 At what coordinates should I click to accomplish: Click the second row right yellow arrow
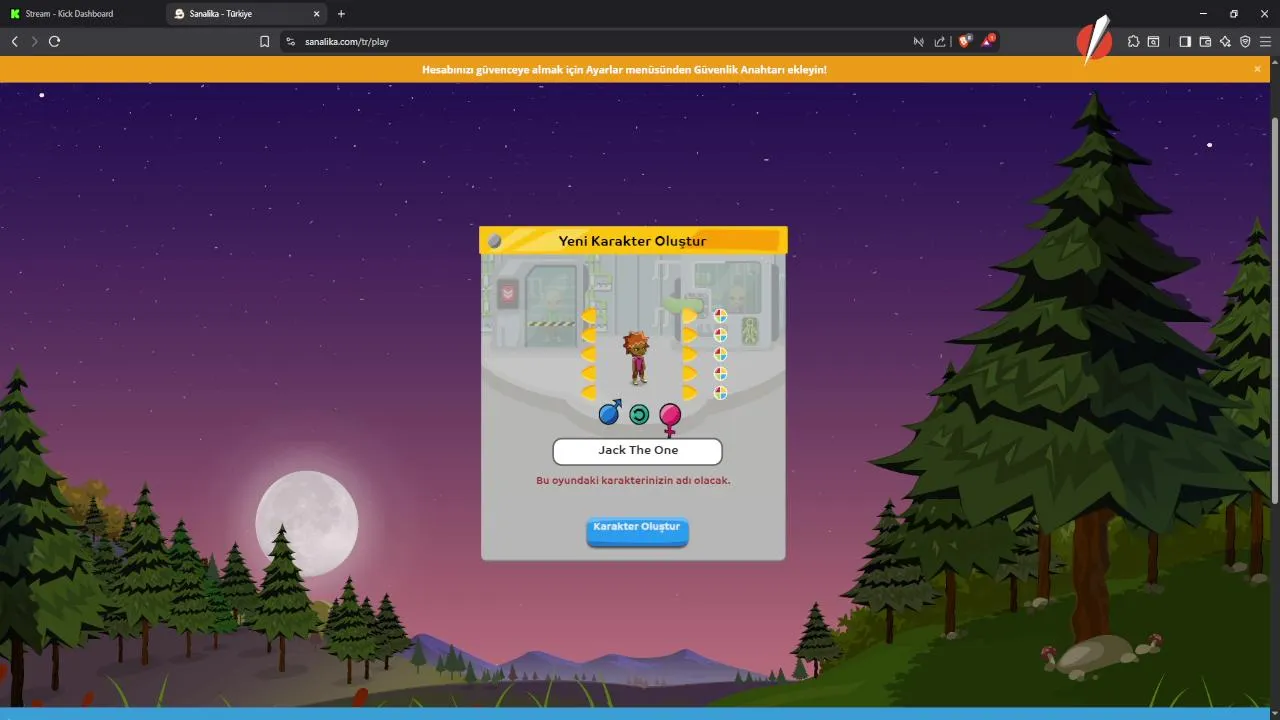[690, 335]
